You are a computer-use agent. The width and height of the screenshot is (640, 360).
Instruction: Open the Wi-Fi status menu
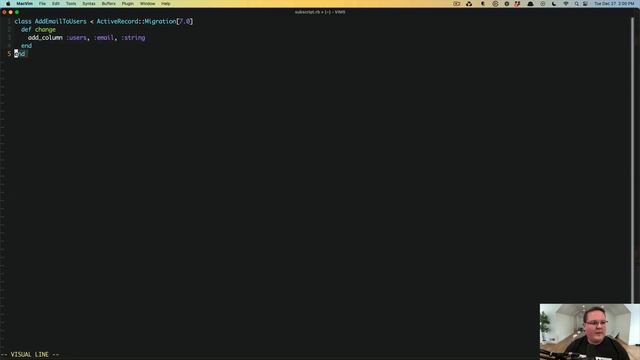click(566, 4)
